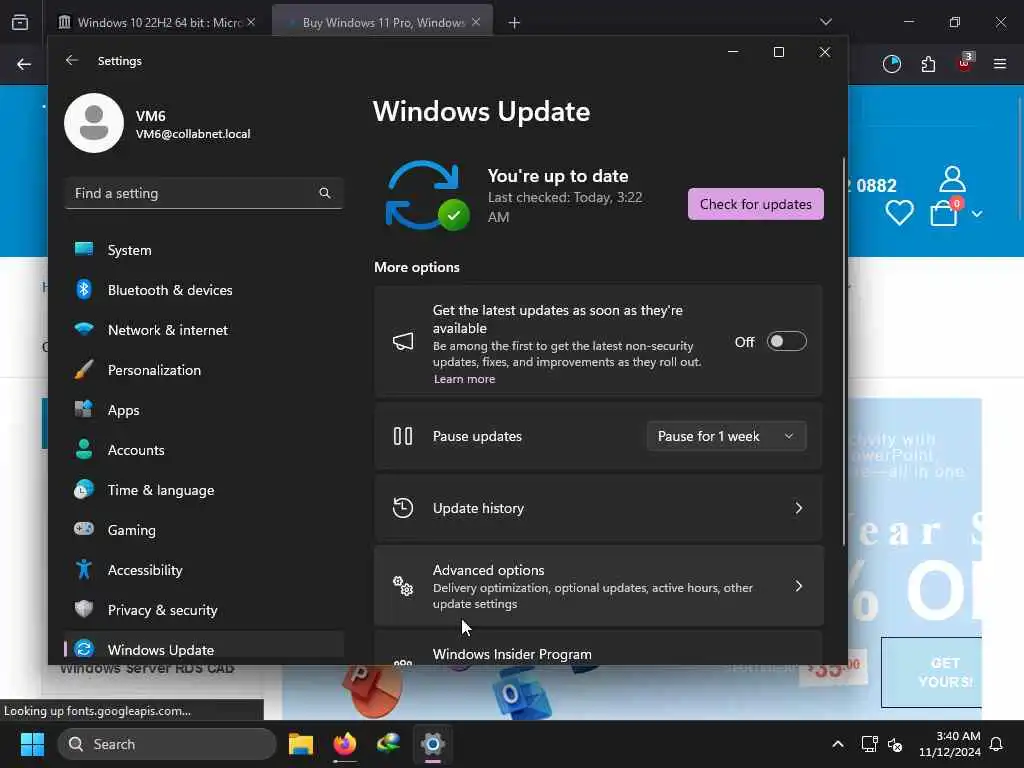Click the Check for updates button
The width and height of the screenshot is (1024, 768).
(756, 204)
